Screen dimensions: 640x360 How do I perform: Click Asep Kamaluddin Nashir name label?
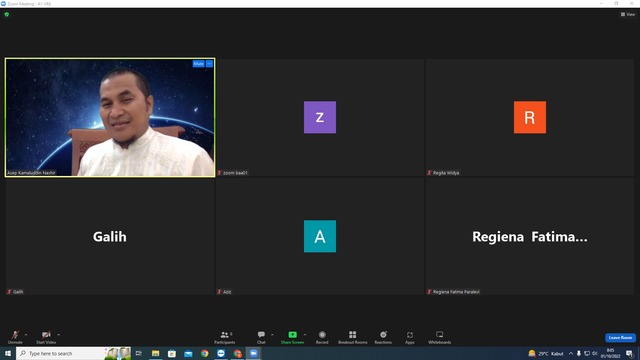[31, 173]
